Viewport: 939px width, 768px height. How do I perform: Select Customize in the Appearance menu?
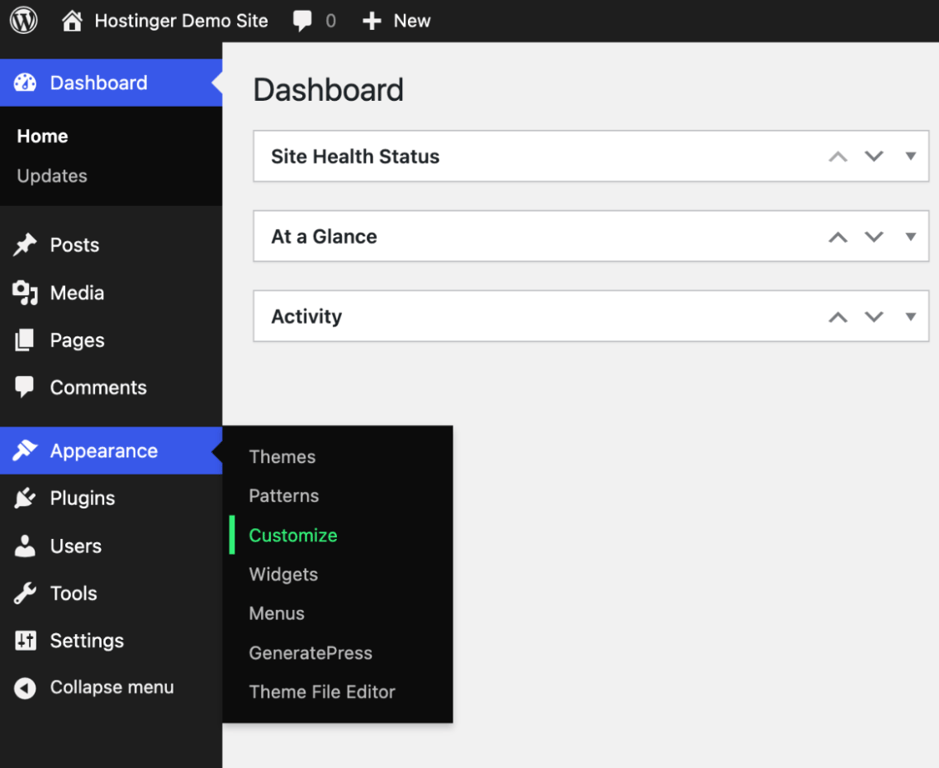pyautogui.click(x=292, y=535)
